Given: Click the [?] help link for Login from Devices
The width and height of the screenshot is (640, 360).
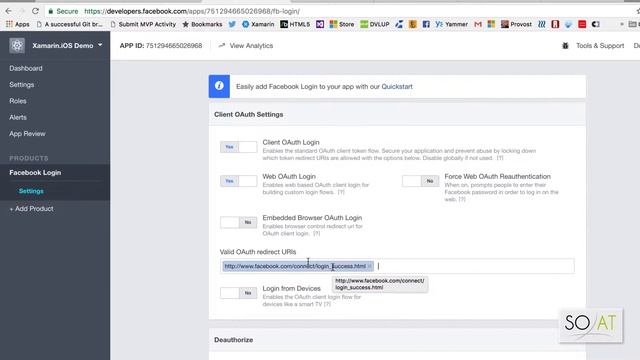Looking at the screenshot, I should pos(327,304).
